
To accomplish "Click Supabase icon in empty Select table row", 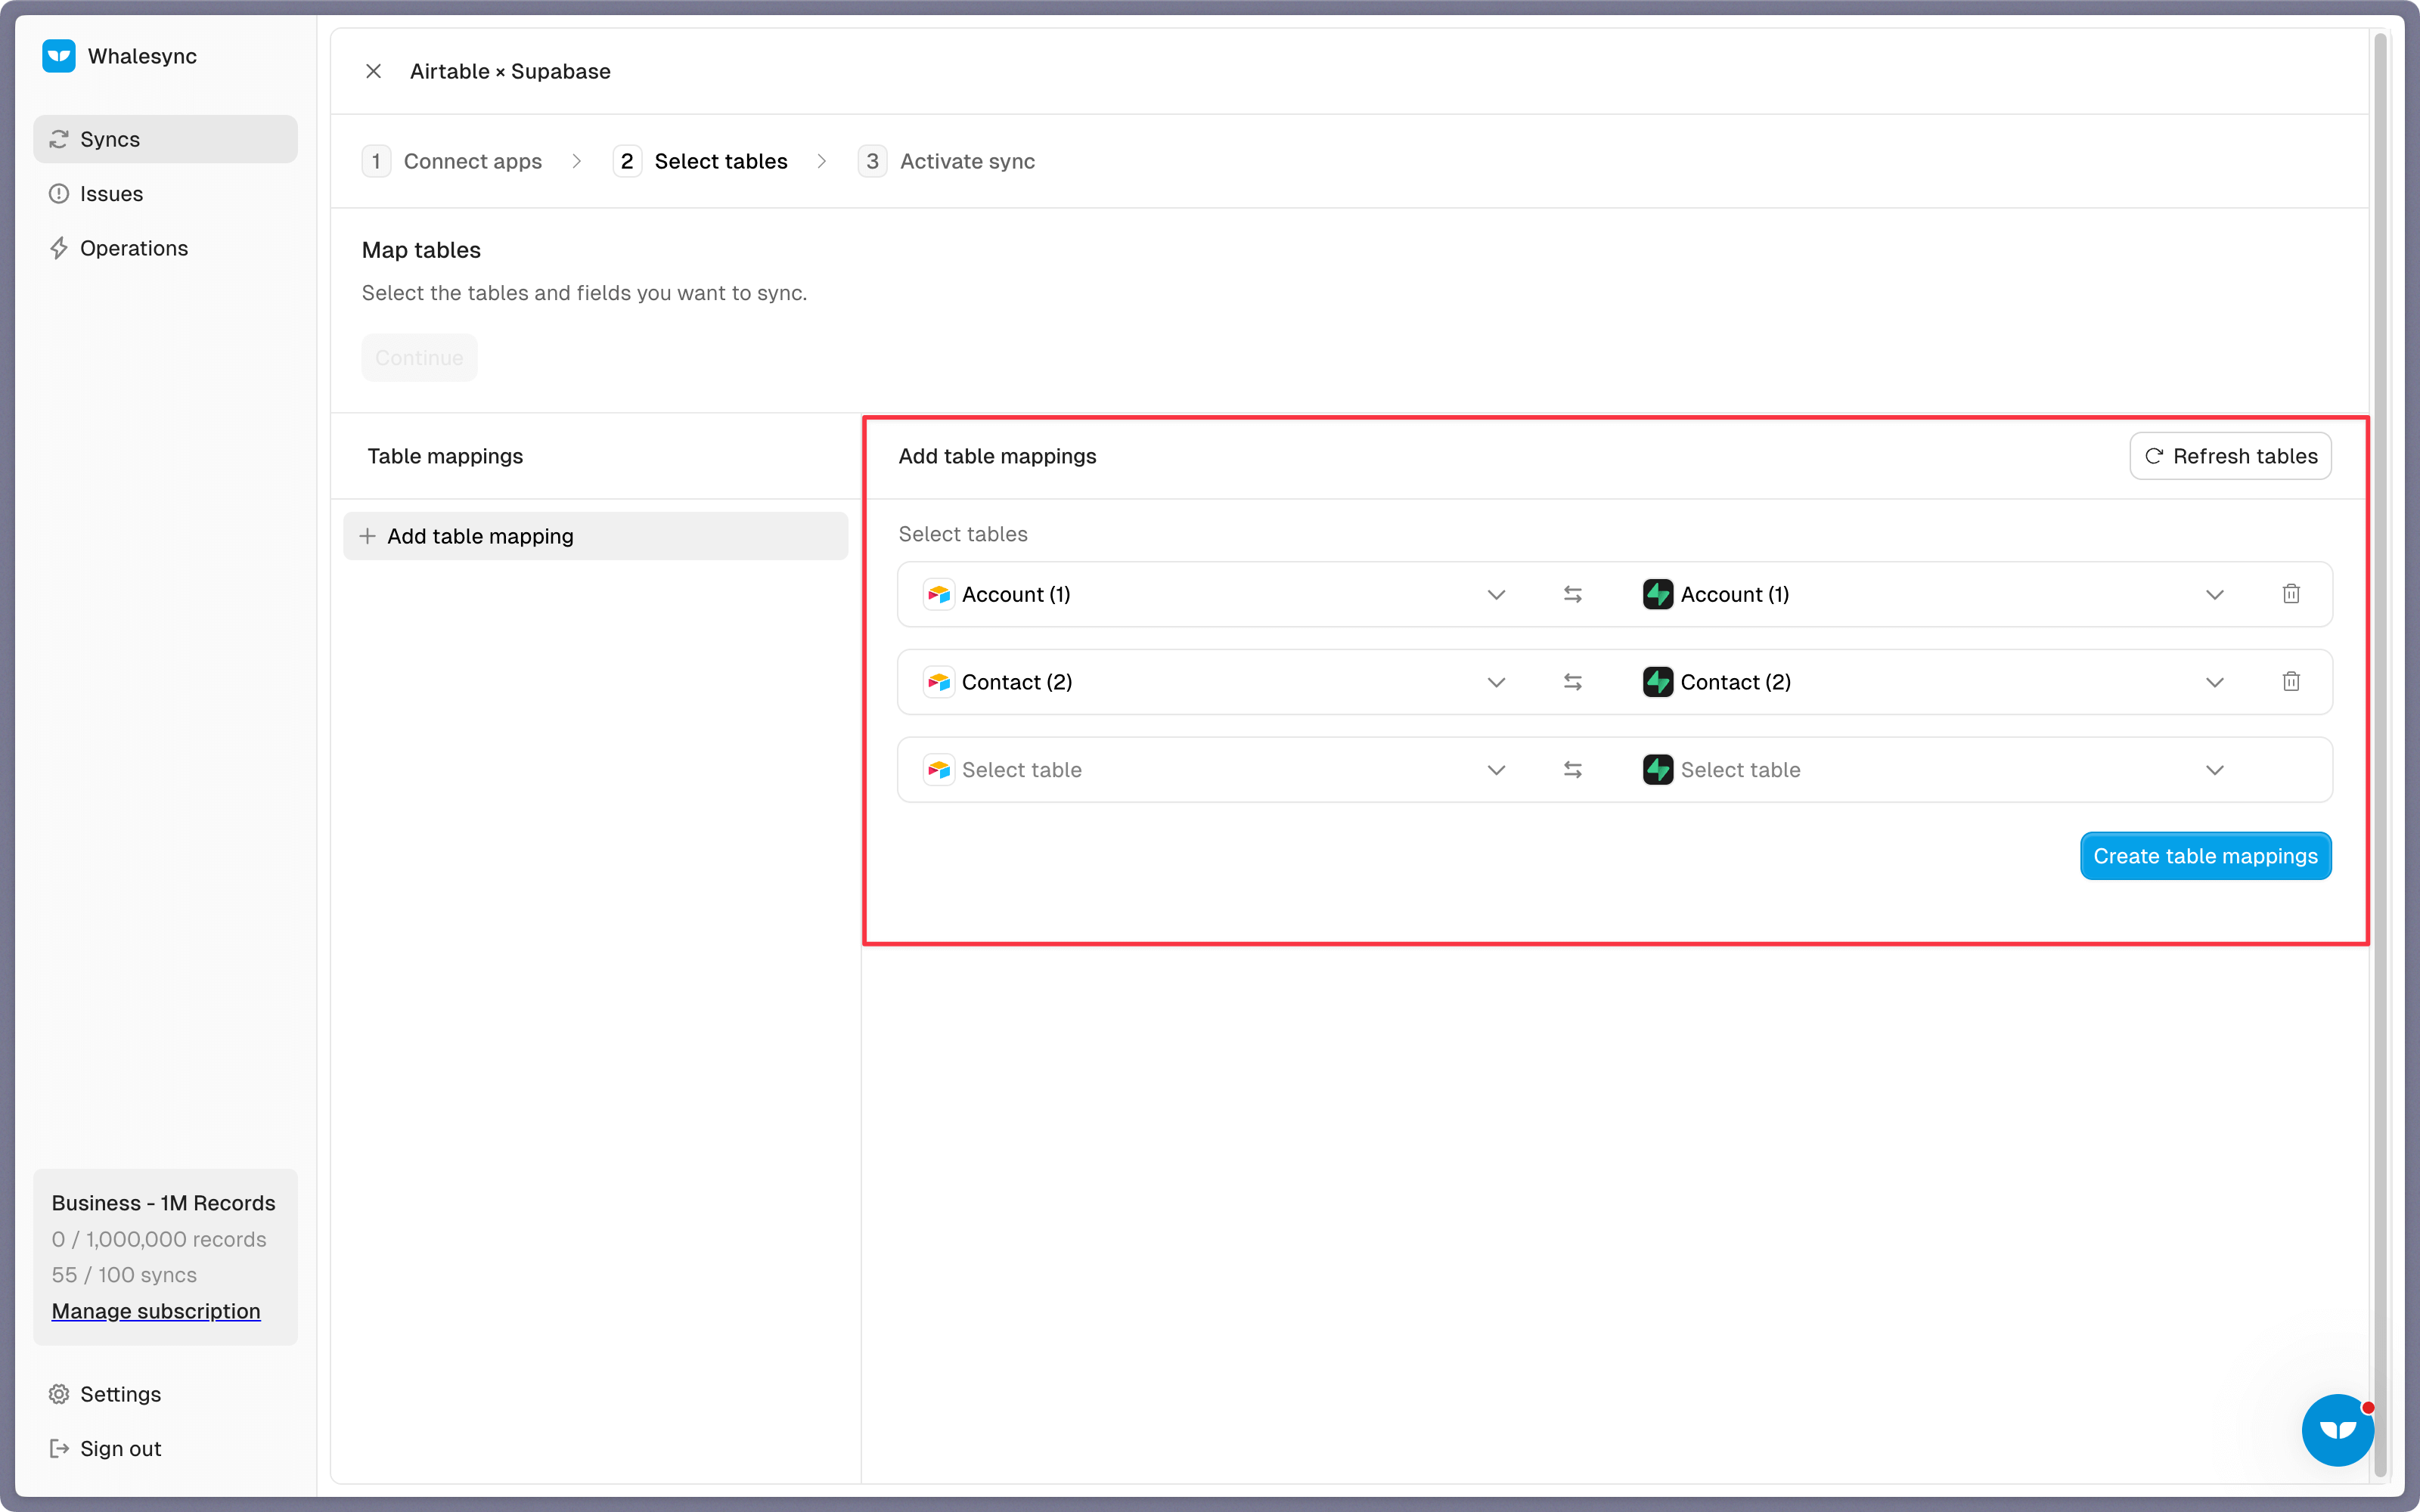I will (1658, 770).
